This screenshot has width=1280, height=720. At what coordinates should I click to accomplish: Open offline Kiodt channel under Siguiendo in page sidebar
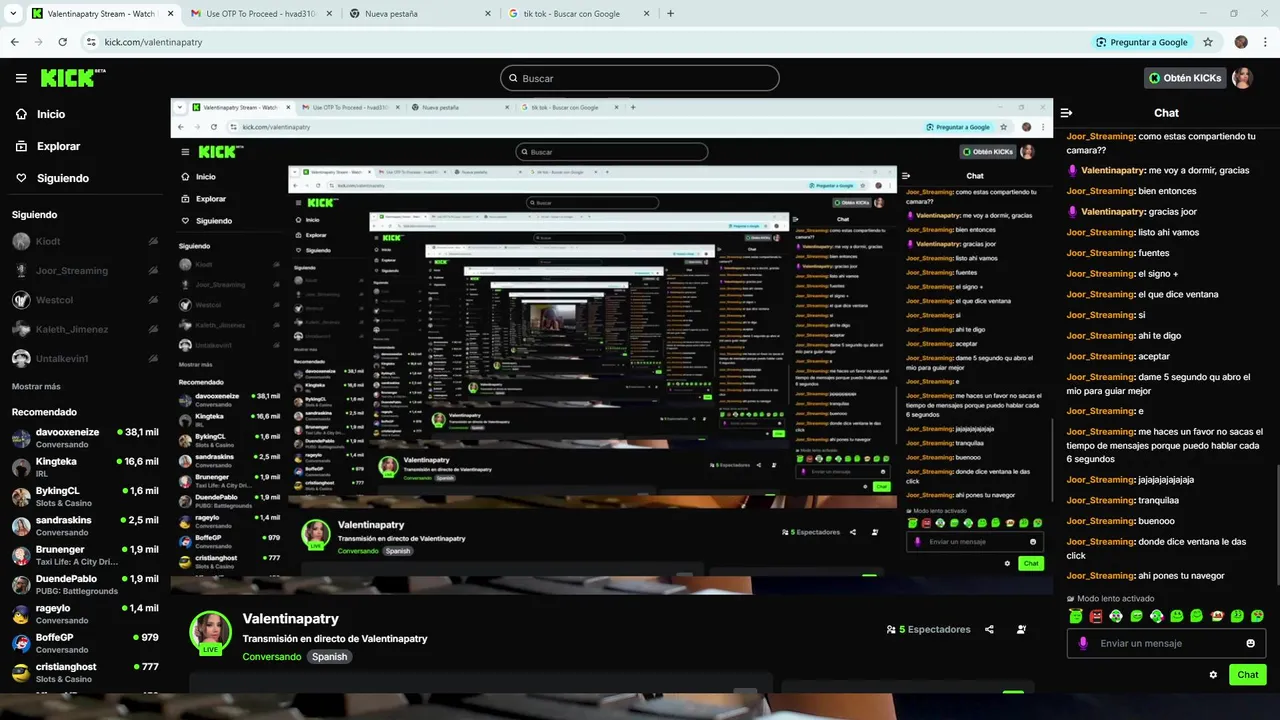pyautogui.click(x=85, y=241)
